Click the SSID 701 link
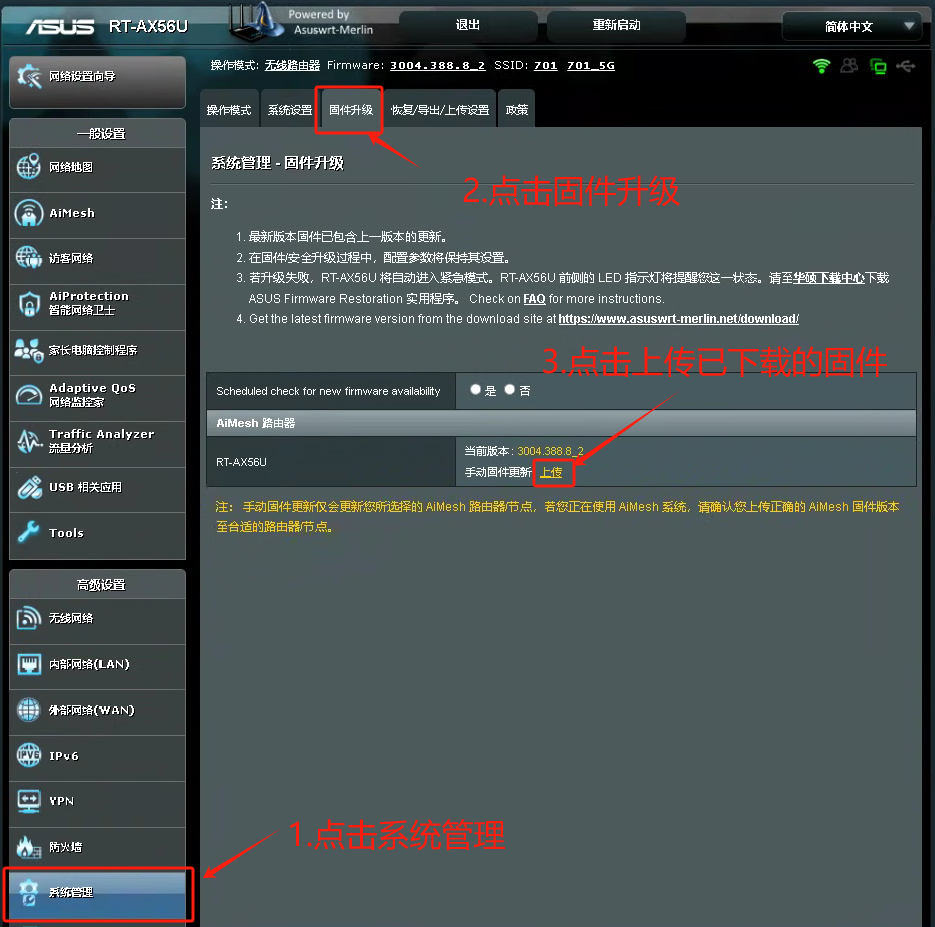This screenshot has width=935, height=927. click(x=546, y=66)
